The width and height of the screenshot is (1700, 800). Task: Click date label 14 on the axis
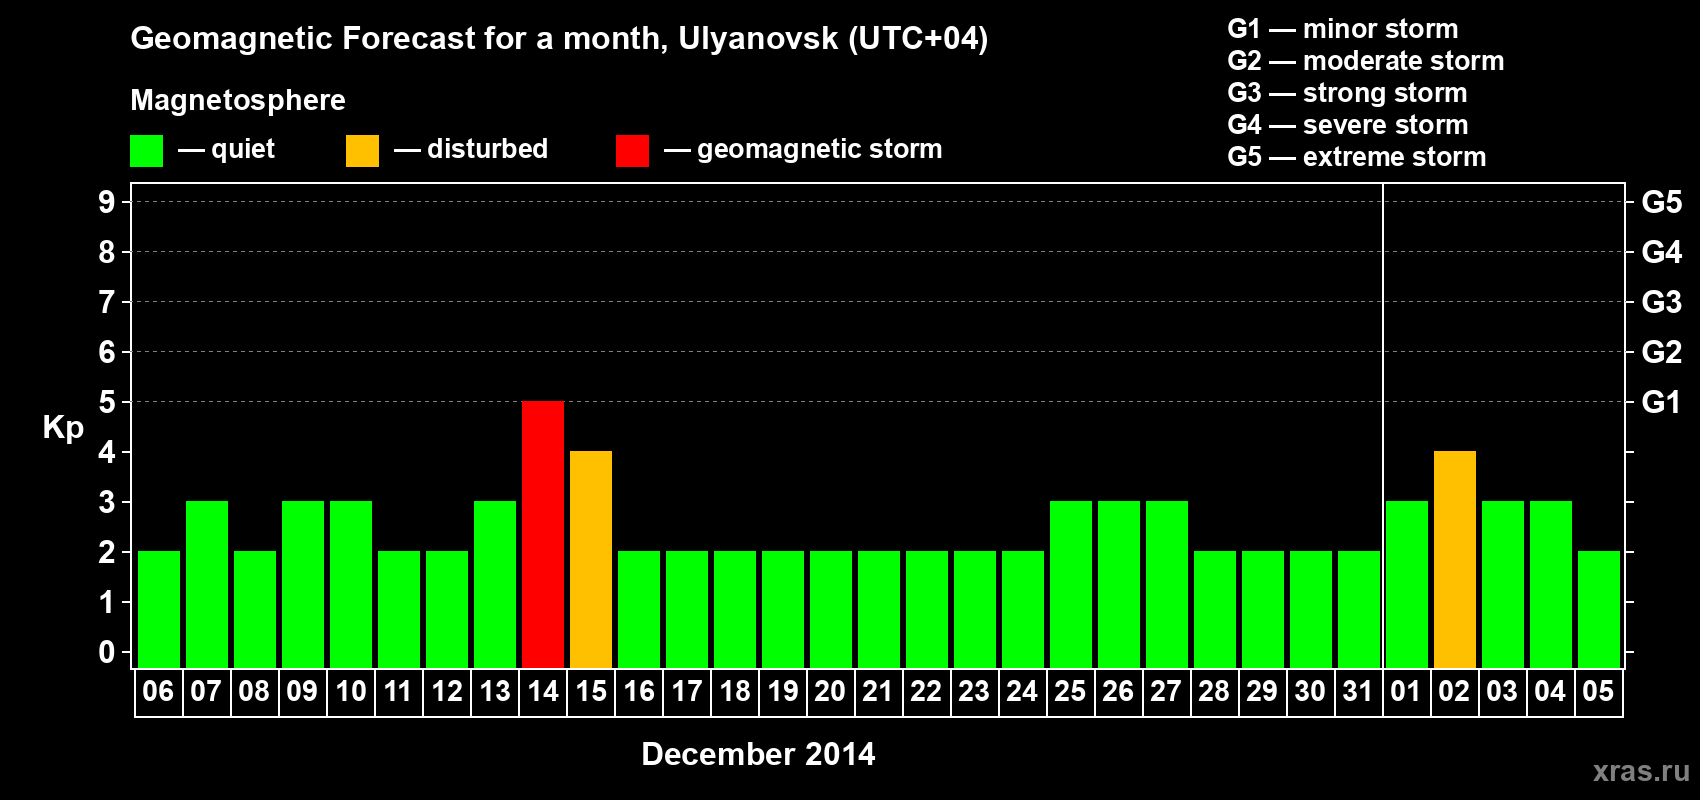[x=542, y=691]
